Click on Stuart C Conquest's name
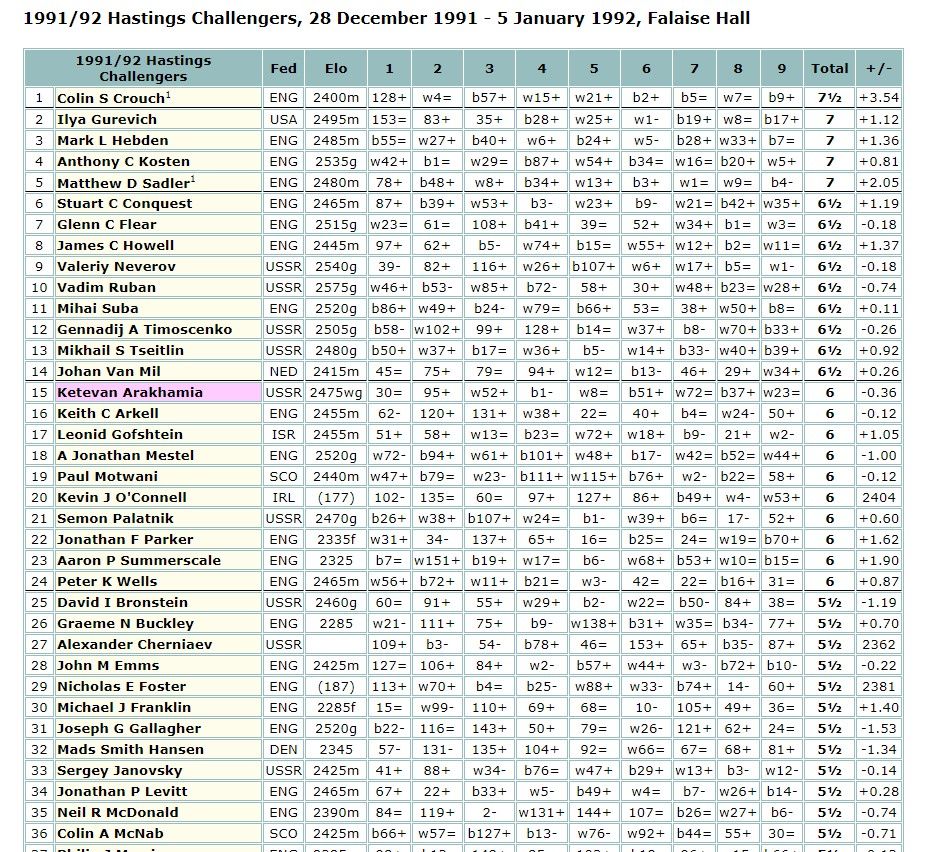This screenshot has width=925, height=852. (124, 204)
